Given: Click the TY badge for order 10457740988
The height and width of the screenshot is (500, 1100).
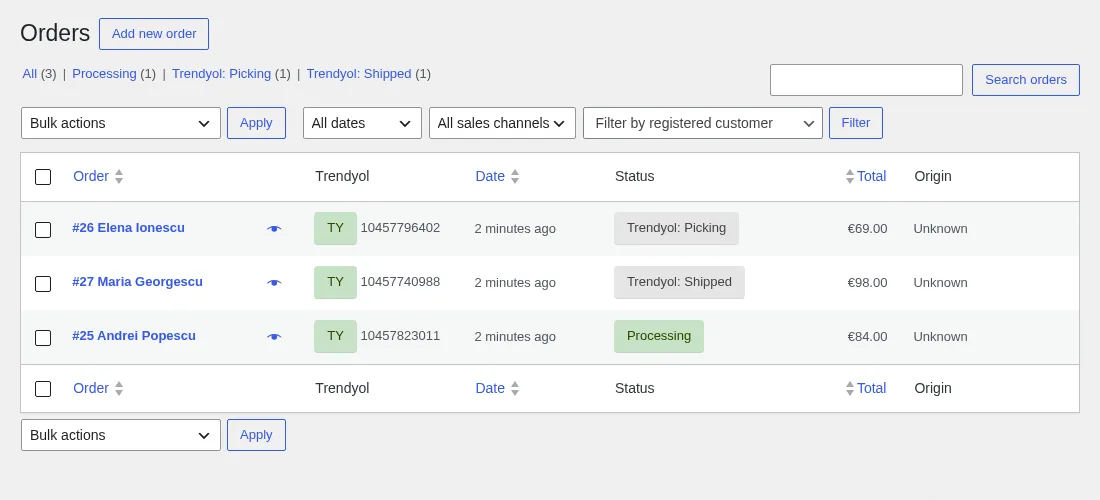Looking at the screenshot, I should 335,283.
